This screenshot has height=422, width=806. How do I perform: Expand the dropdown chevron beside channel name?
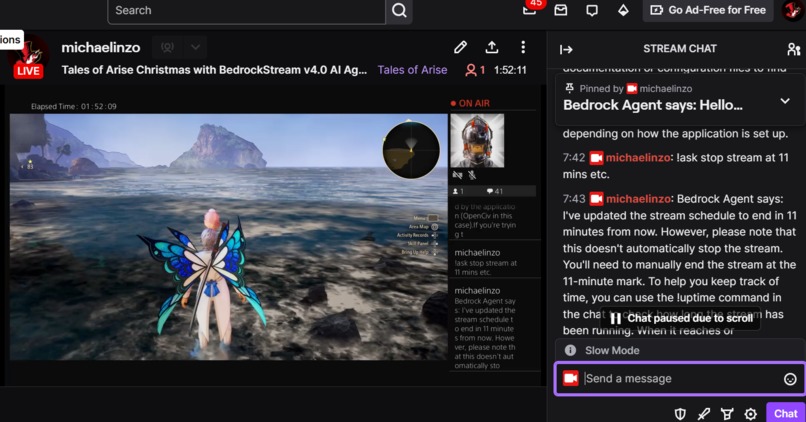tap(195, 47)
